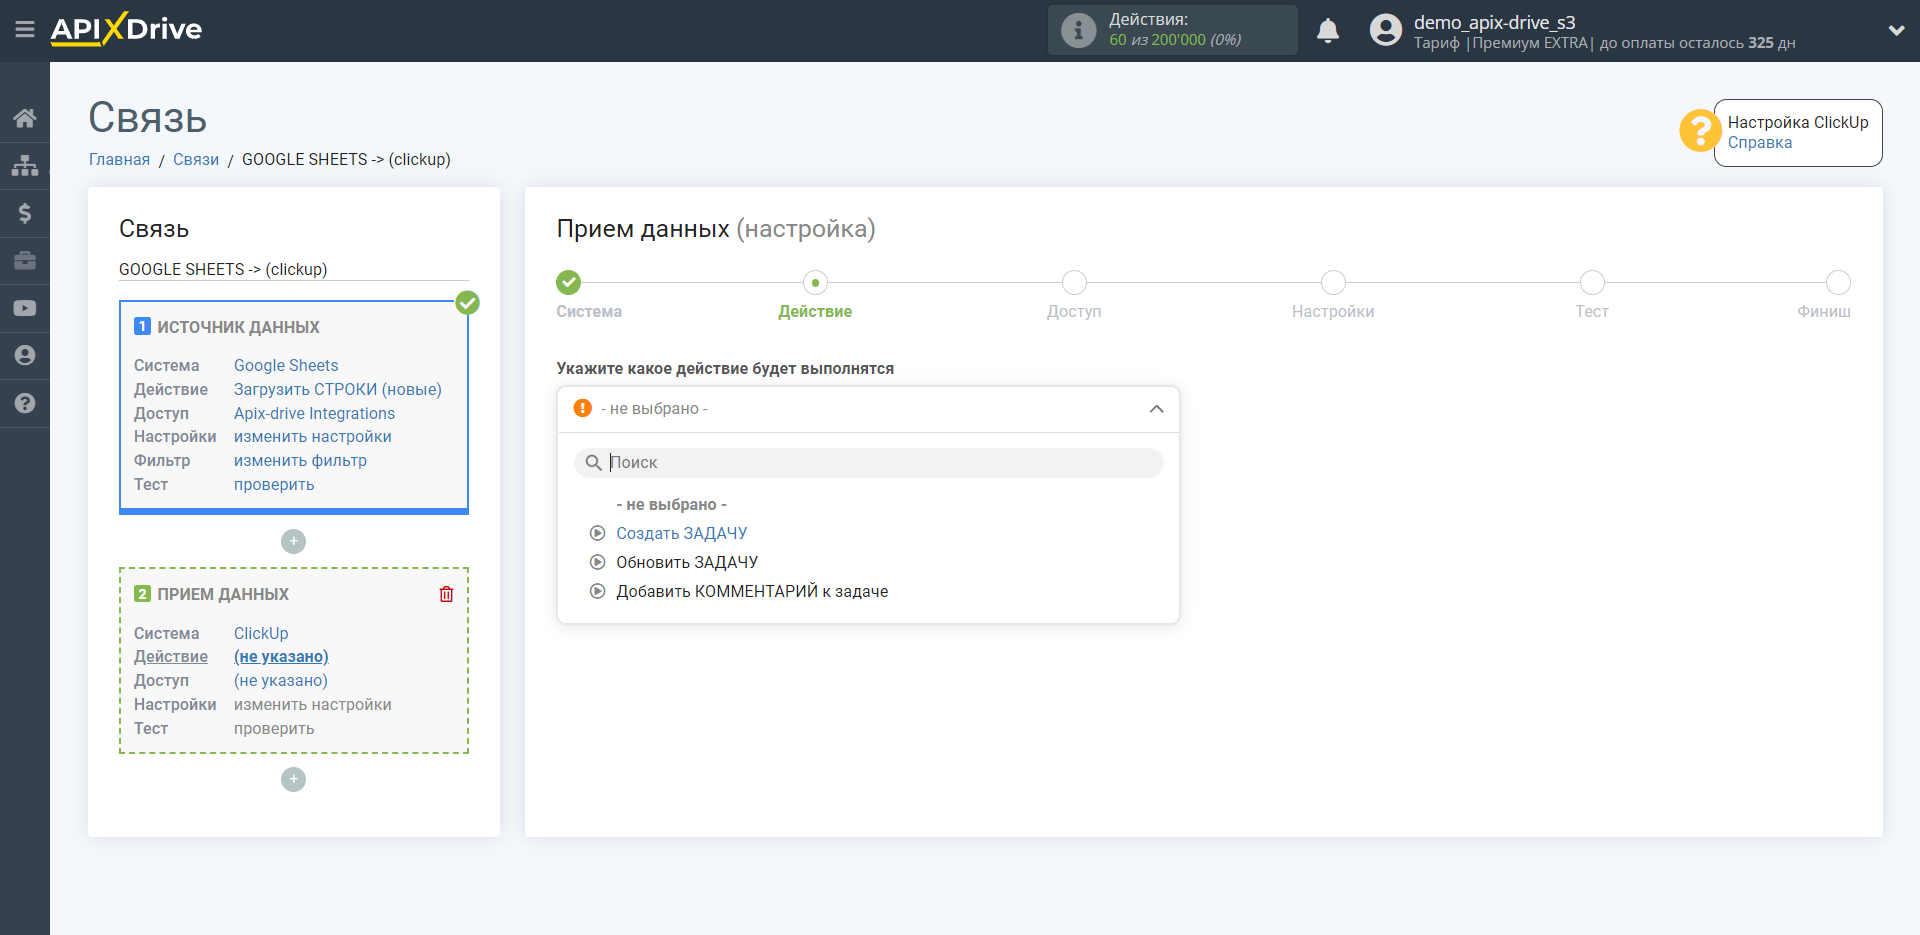Click the actions info icon
This screenshot has width=1920, height=935.
pos(1078,30)
